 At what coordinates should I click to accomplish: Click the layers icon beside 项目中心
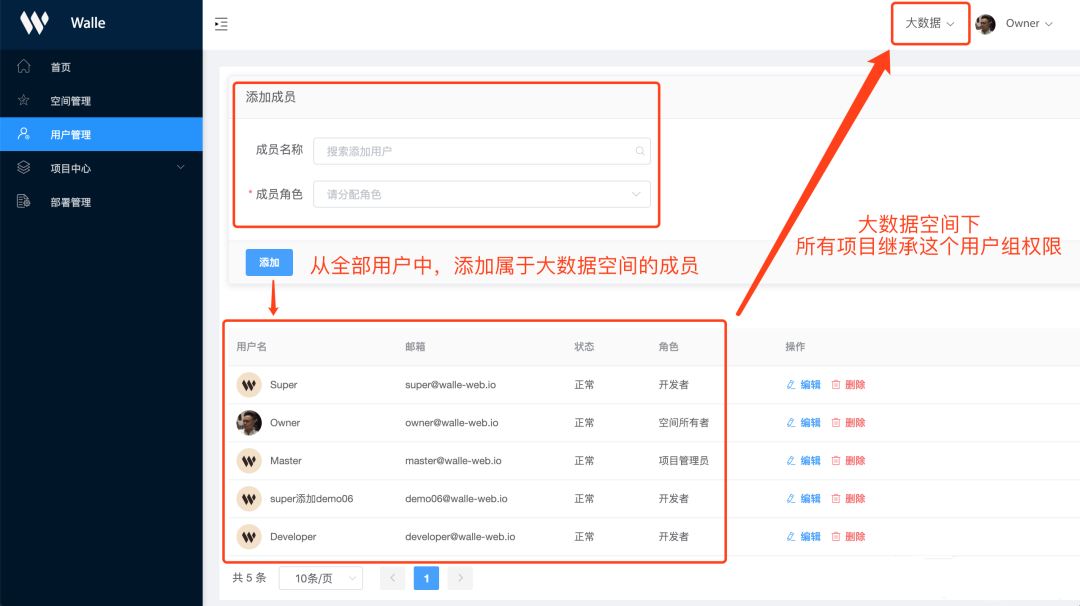point(23,167)
